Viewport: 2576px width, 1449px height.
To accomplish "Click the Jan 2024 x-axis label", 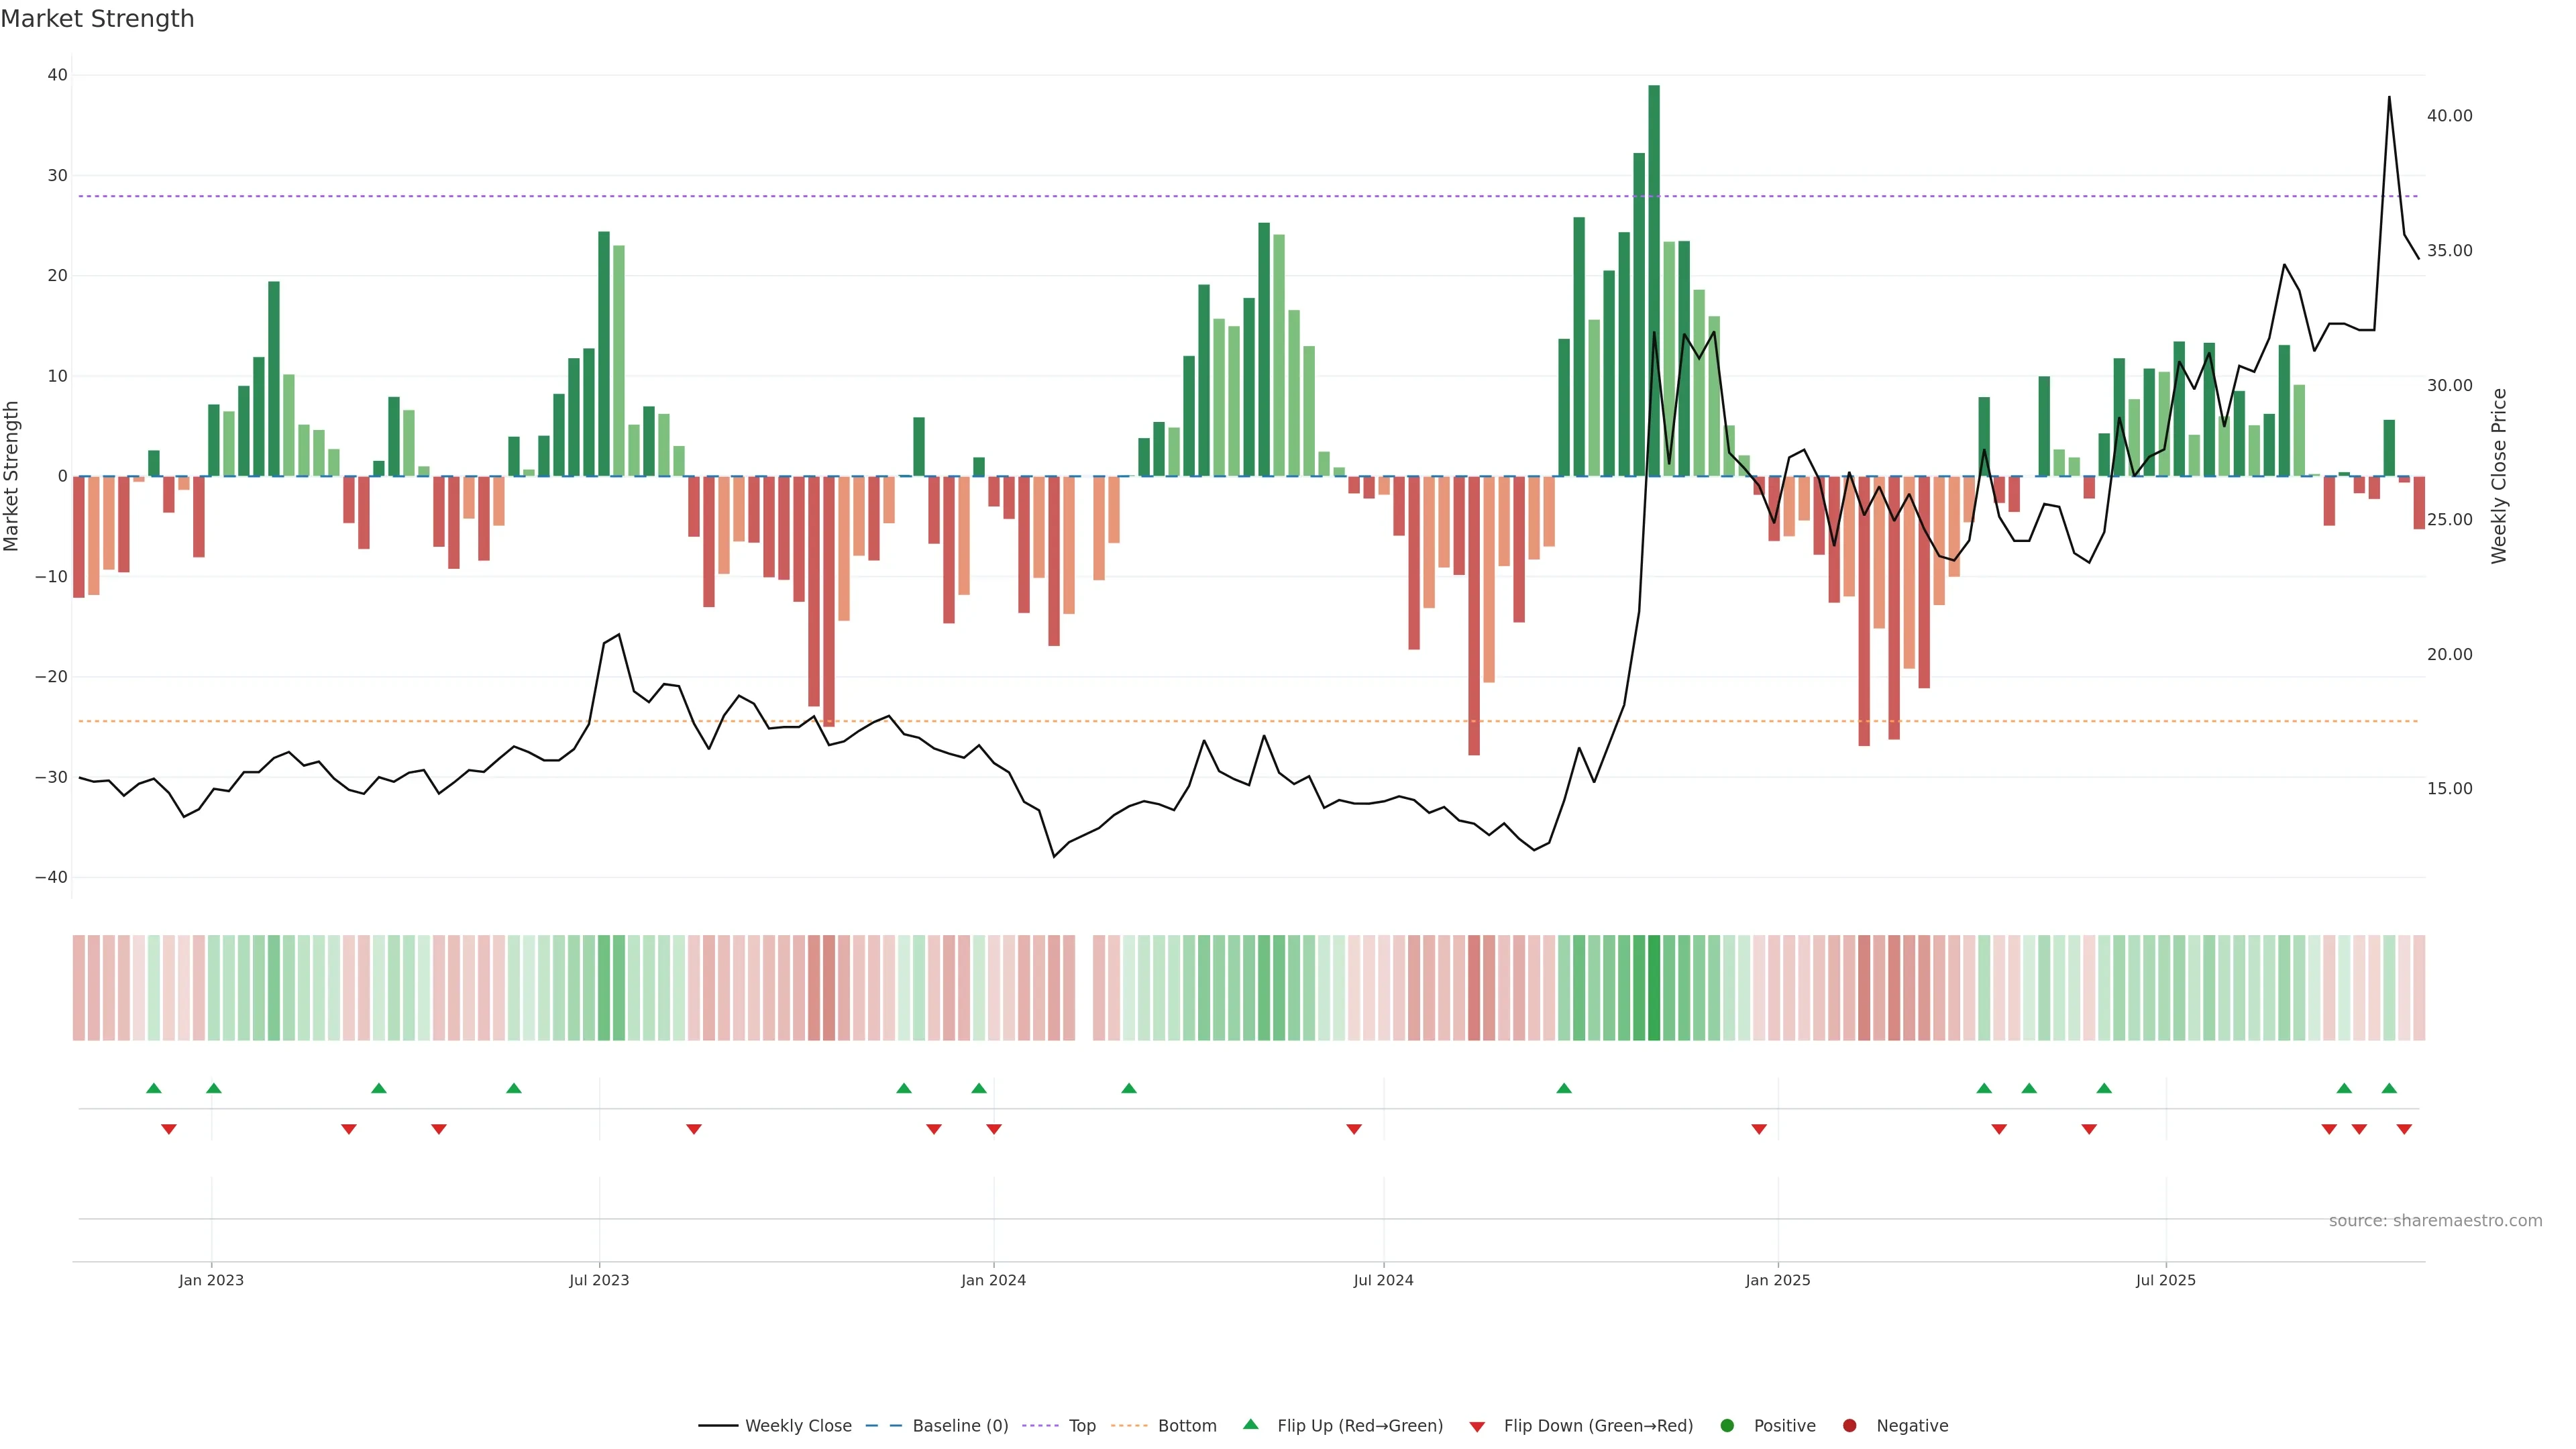I will (x=993, y=1280).
